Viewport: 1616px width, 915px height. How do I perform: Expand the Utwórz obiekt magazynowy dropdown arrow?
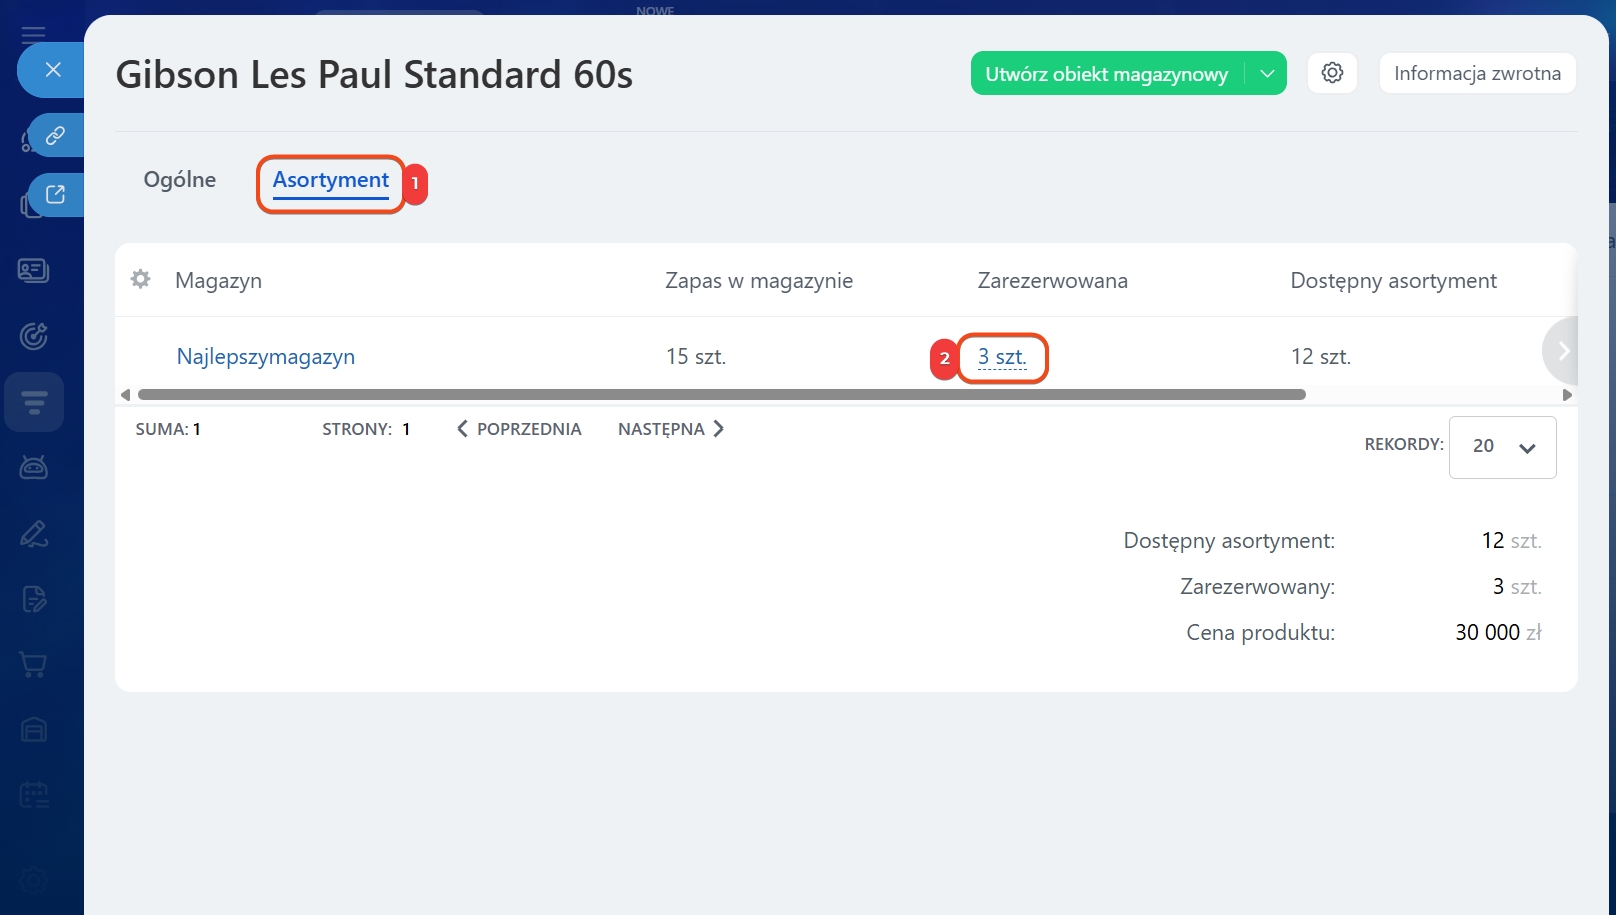point(1267,73)
